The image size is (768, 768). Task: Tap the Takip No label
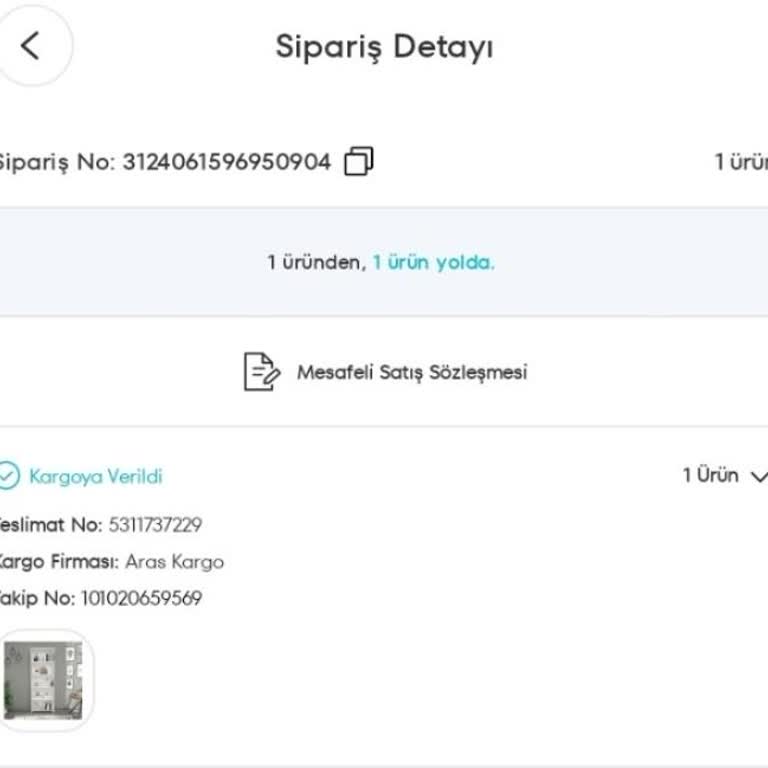click(37, 599)
